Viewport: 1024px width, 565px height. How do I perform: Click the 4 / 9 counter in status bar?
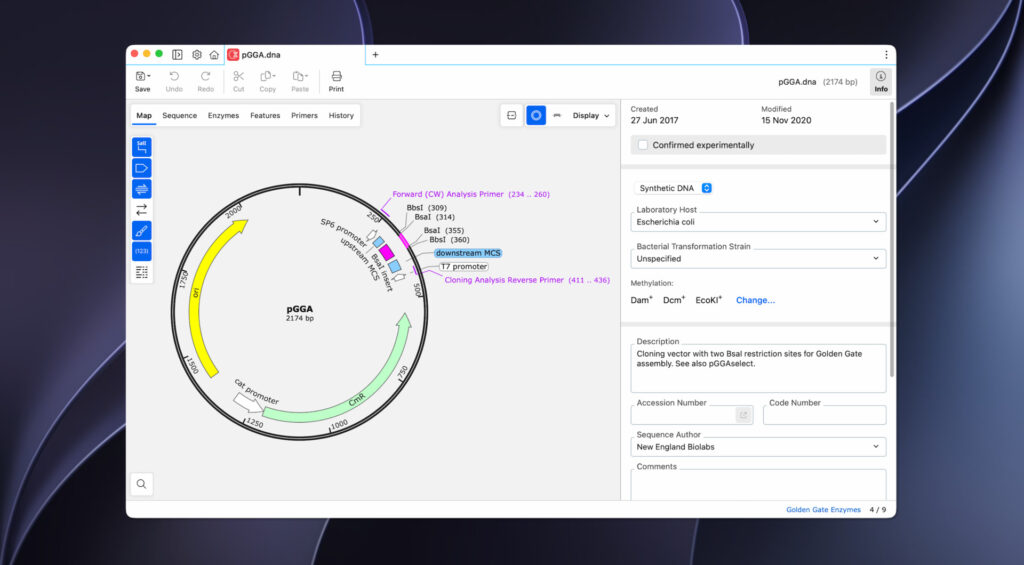click(878, 509)
